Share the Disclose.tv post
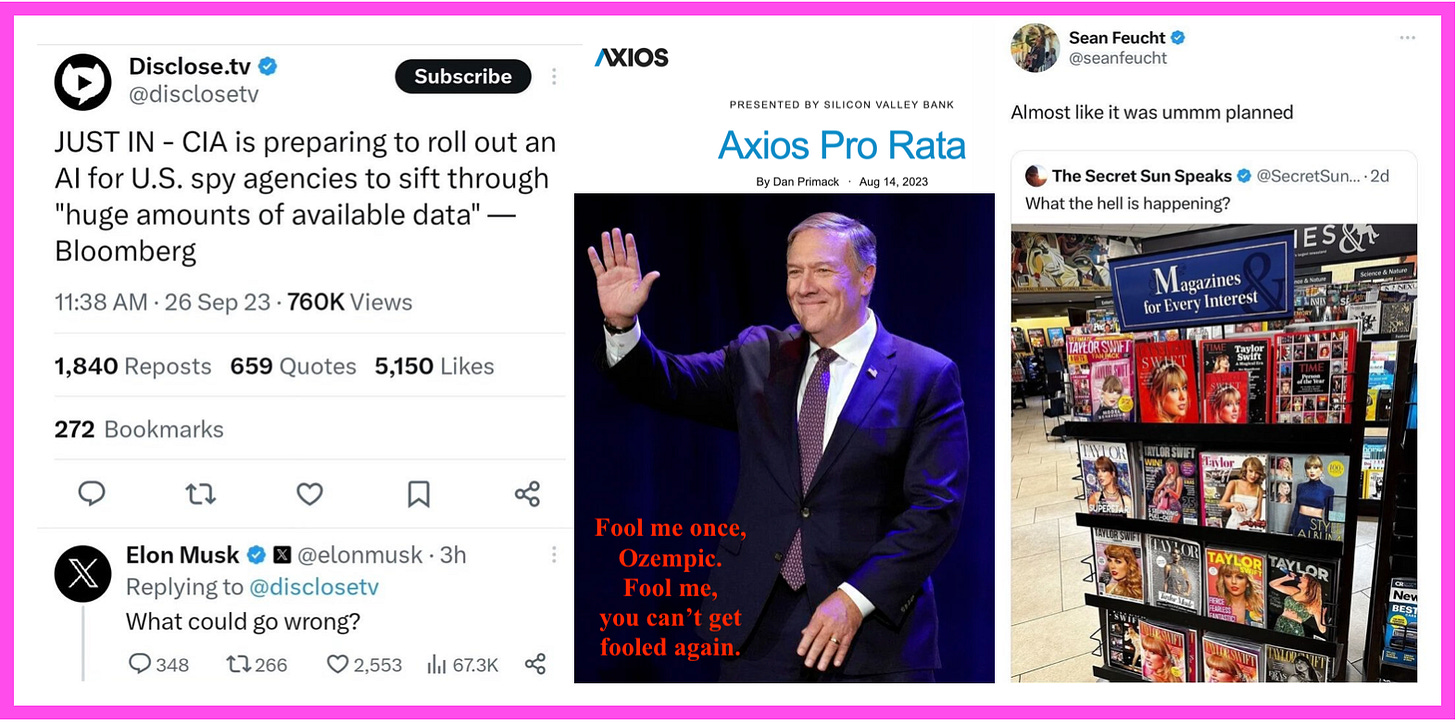This screenshot has width=1456, height=722. [527, 493]
